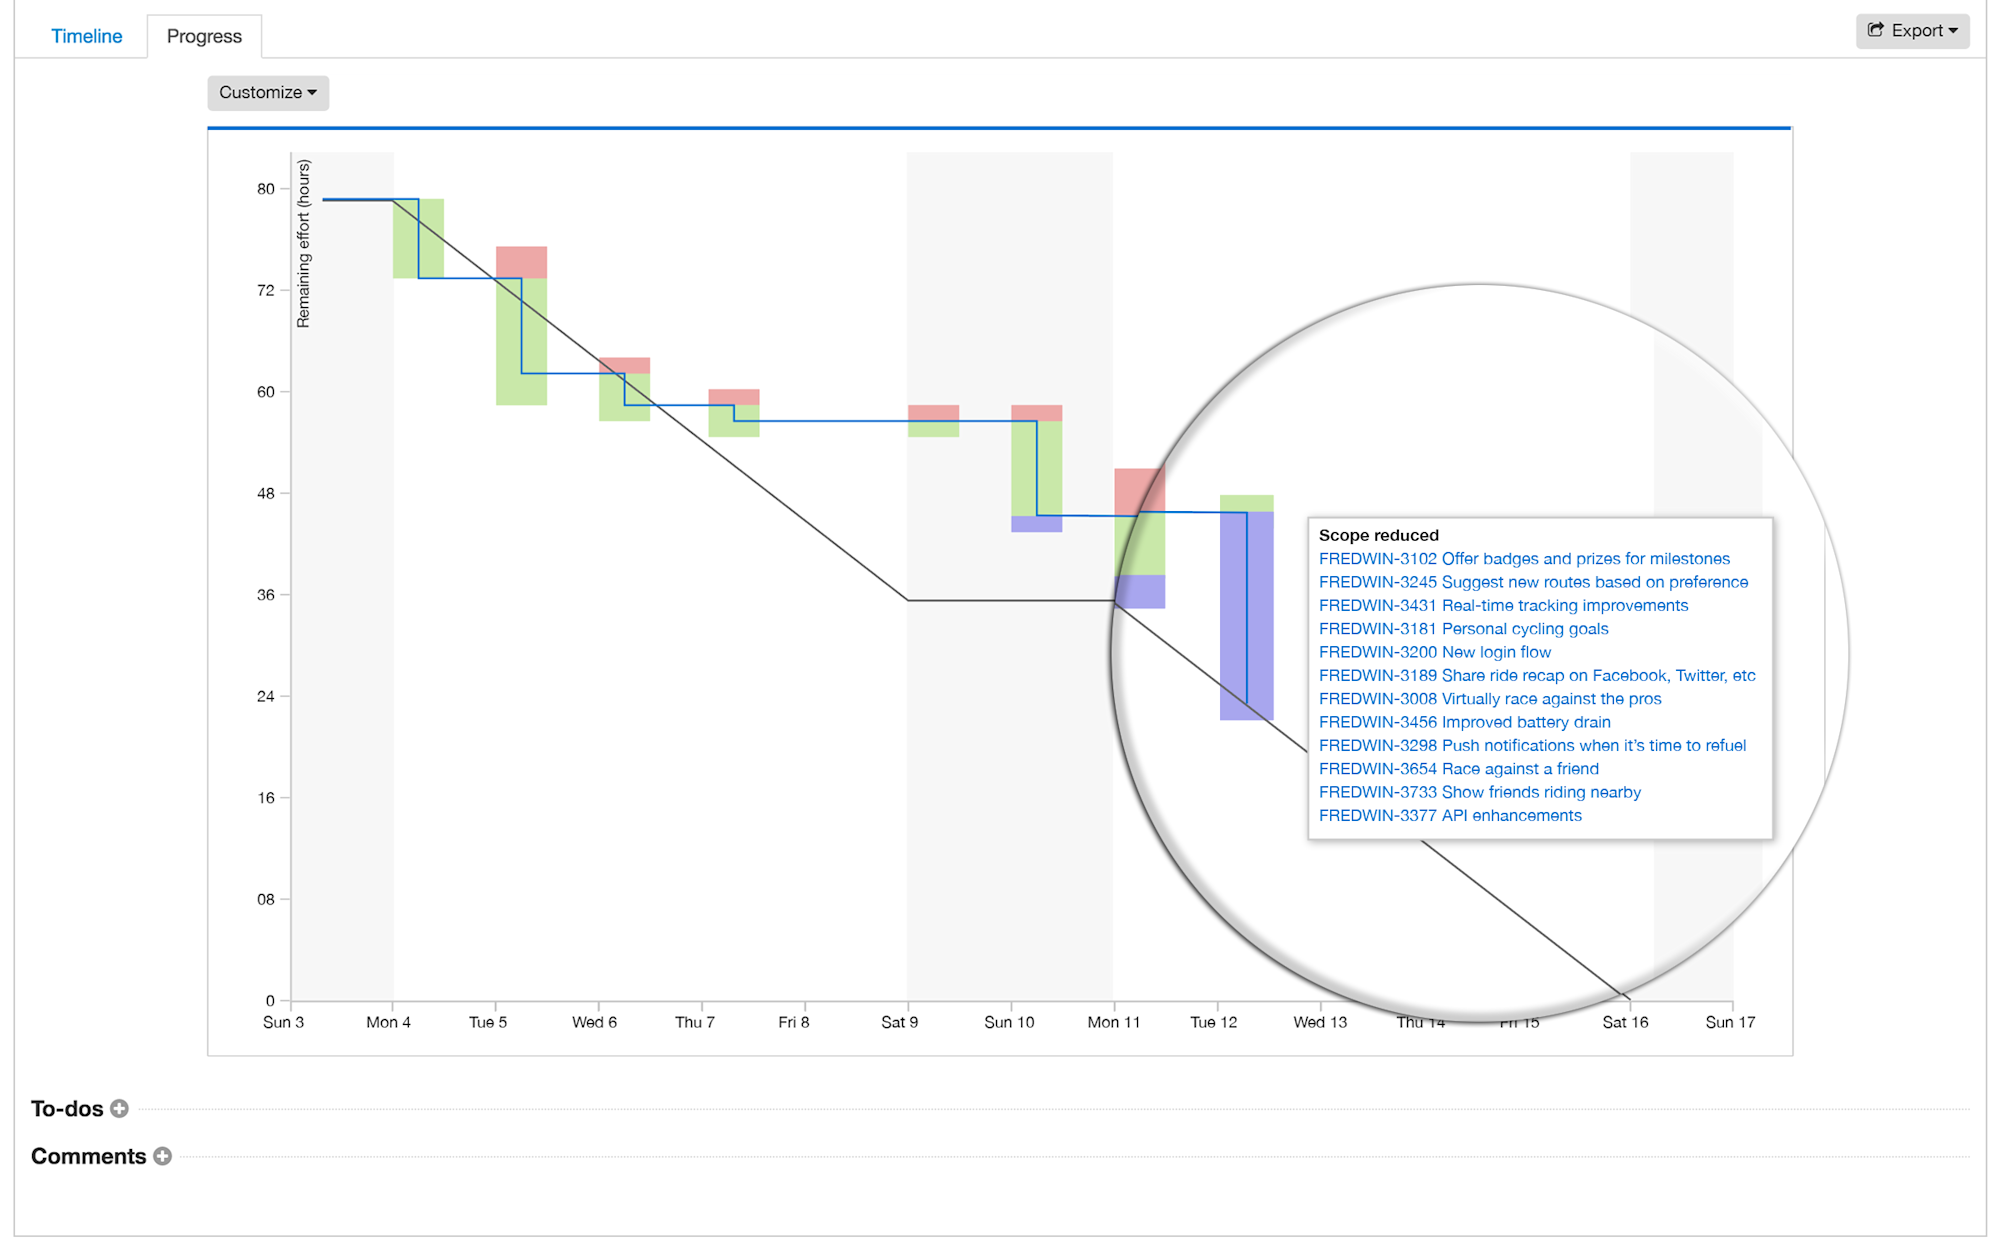Switch to the Timeline tab
The image size is (2000, 1252).
[87, 35]
